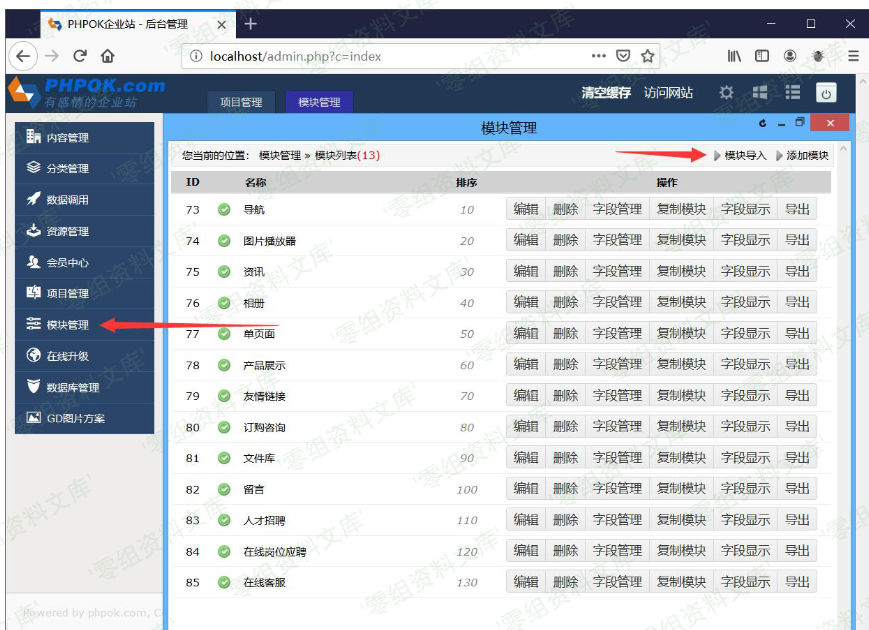
Task: Click the refresh icon in 模块管理 panel titlebar
Action: click(763, 123)
